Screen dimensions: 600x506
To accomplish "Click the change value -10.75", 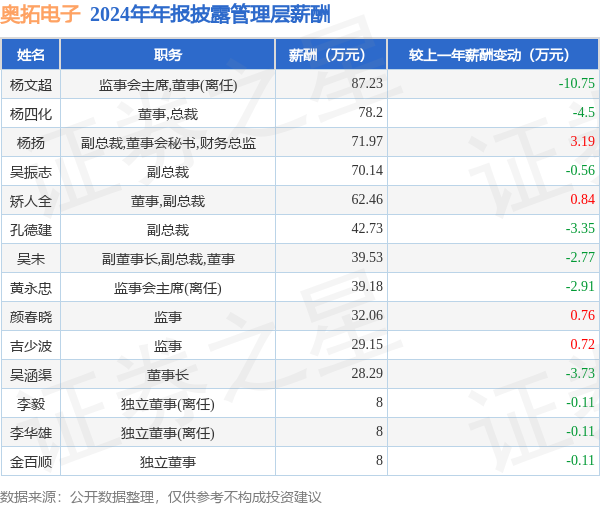I will coord(577,83).
